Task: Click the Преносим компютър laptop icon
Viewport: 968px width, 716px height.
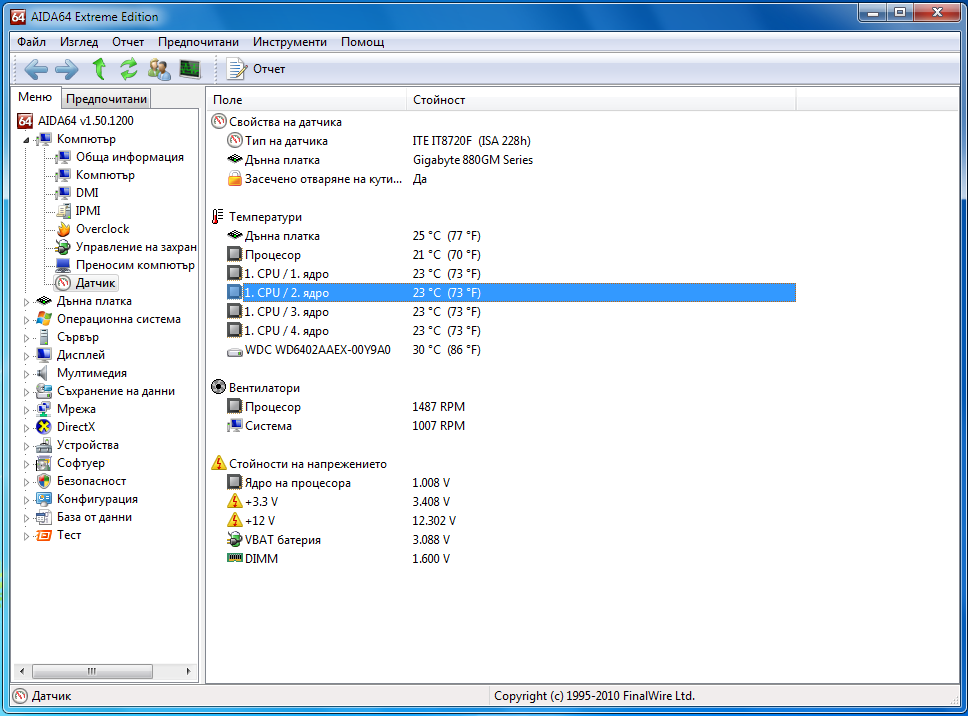Action: [63, 265]
